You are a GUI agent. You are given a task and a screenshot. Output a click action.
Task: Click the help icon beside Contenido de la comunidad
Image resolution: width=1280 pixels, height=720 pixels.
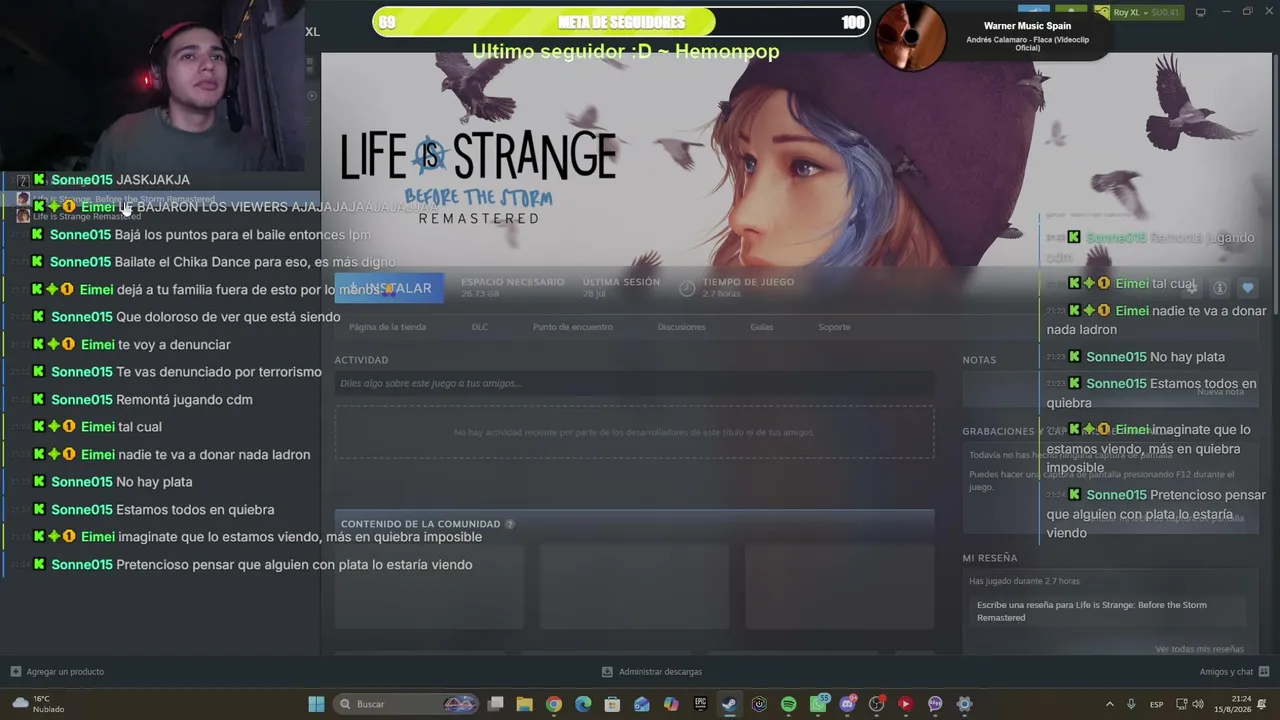(510, 524)
